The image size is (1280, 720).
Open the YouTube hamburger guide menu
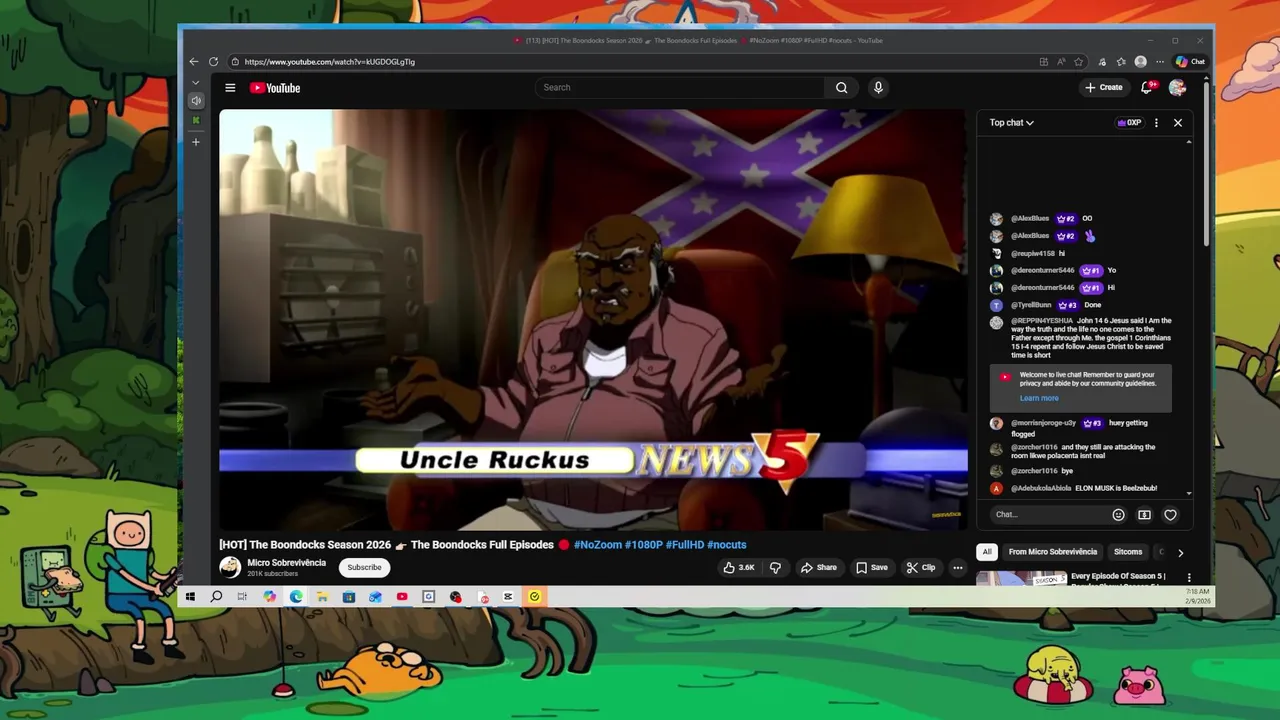coord(230,88)
